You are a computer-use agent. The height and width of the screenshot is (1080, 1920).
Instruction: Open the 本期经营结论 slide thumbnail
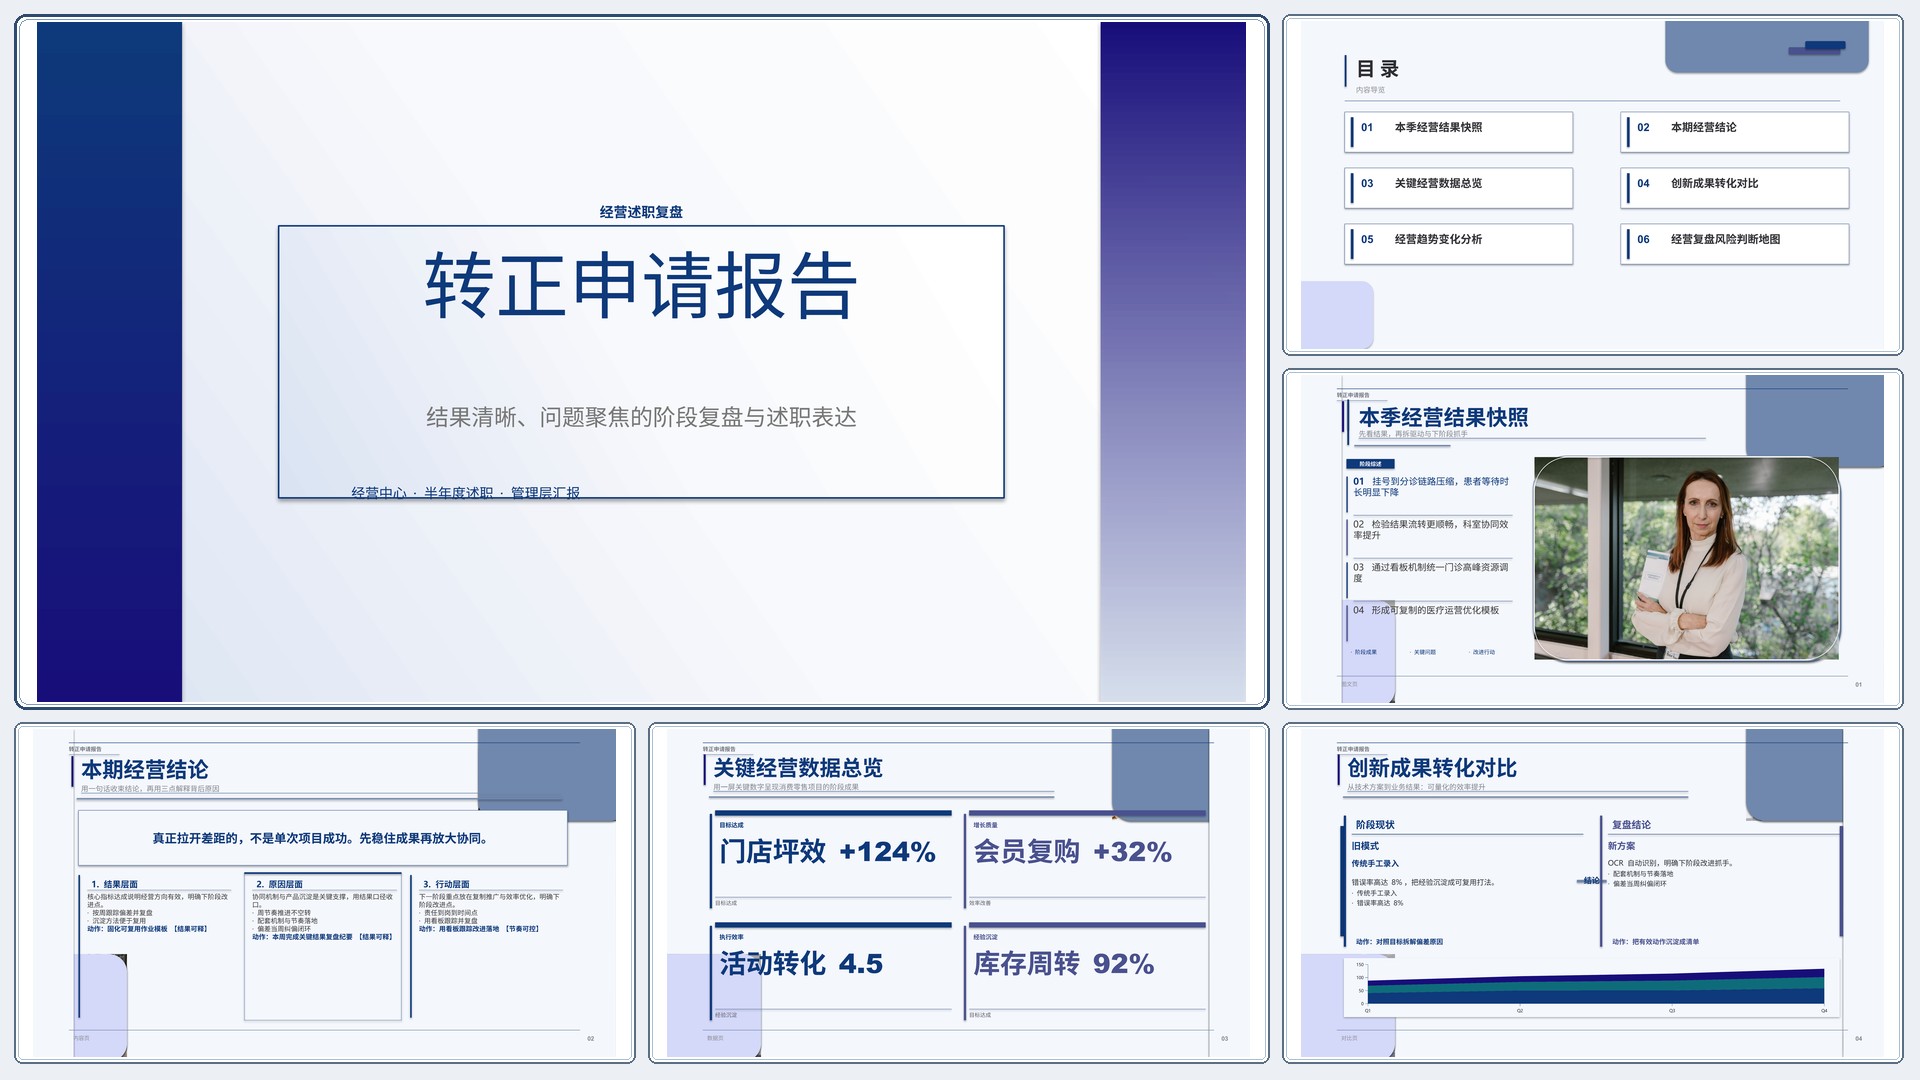(325, 892)
